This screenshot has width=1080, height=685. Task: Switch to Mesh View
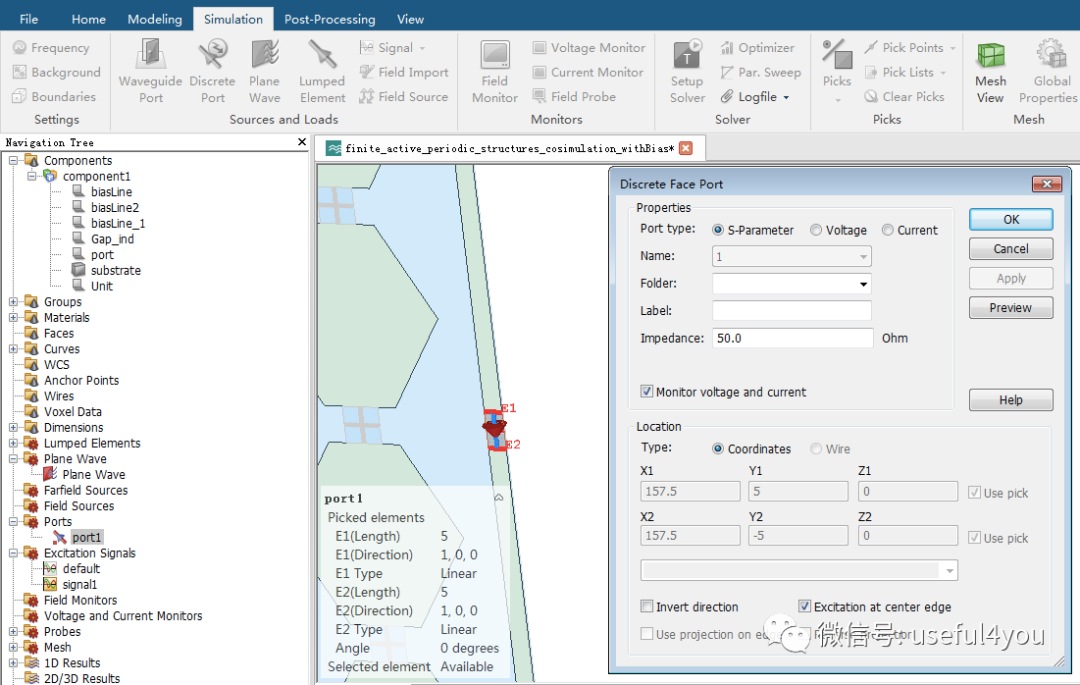(990, 72)
